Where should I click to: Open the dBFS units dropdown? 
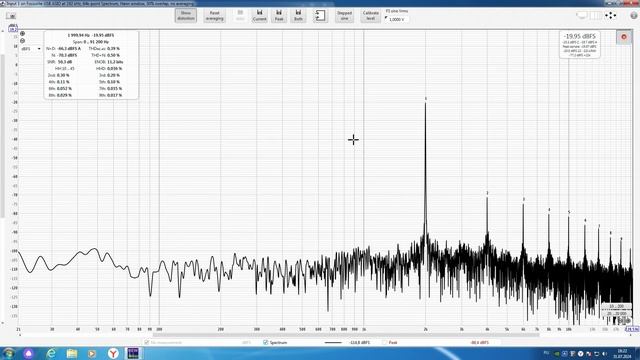[x=31, y=49]
